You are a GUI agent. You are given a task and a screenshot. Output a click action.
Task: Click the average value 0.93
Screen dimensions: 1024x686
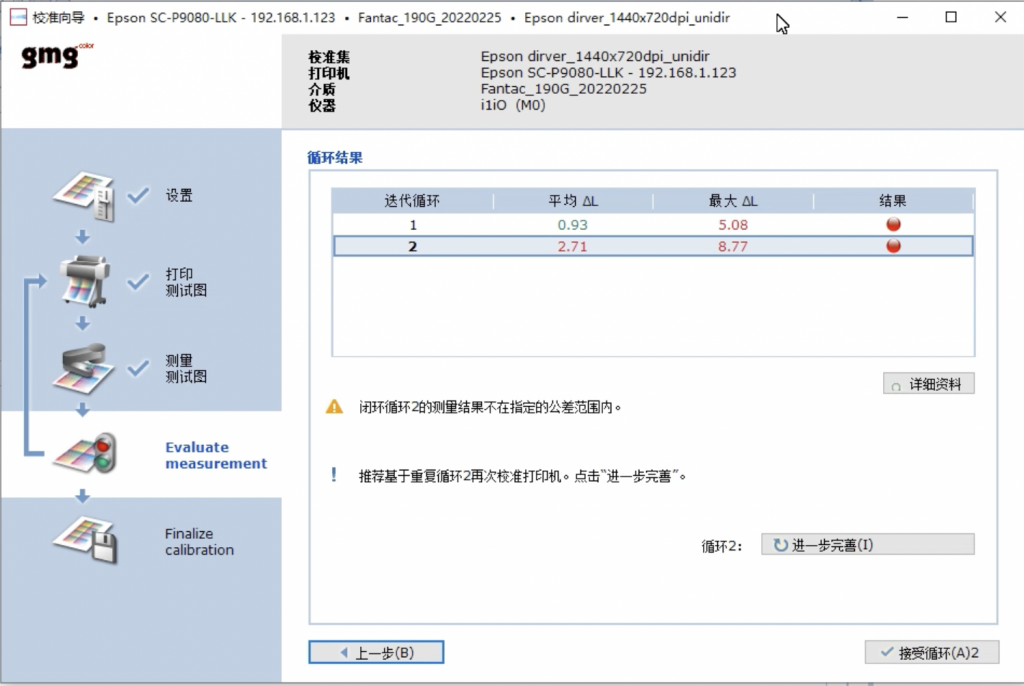(573, 225)
